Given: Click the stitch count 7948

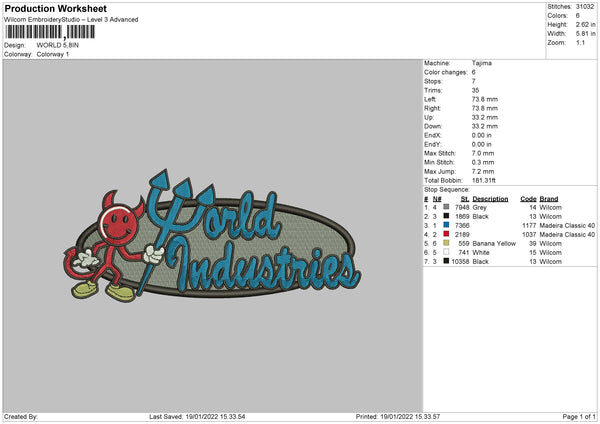Looking at the screenshot, I should point(462,207).
